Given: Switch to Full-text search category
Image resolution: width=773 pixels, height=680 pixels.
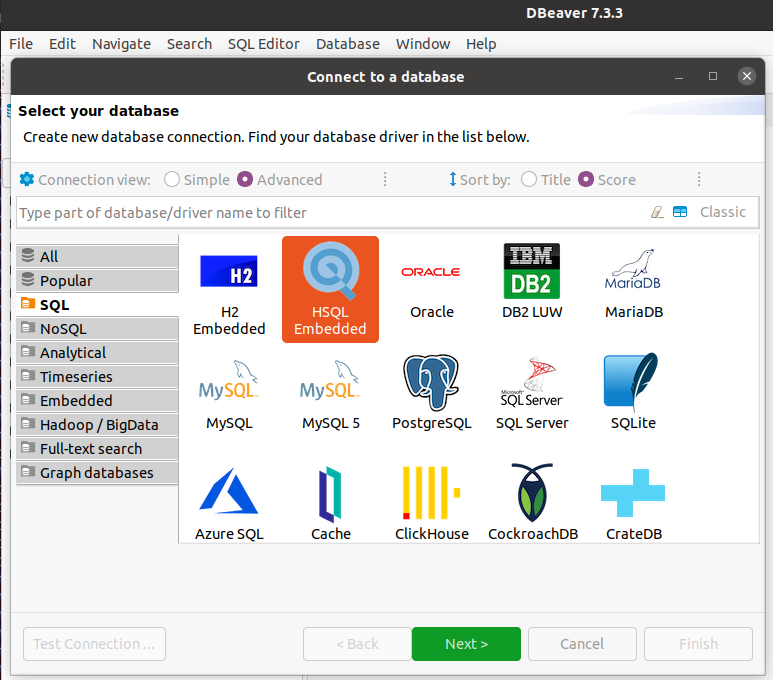Looking at the screenshot, I should [x=97, y=449].
